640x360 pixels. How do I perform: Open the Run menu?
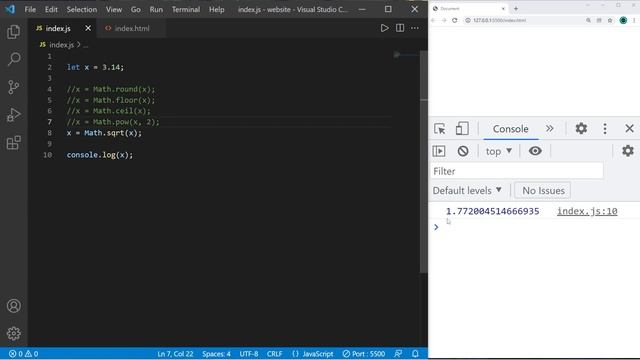pos(156,9)
